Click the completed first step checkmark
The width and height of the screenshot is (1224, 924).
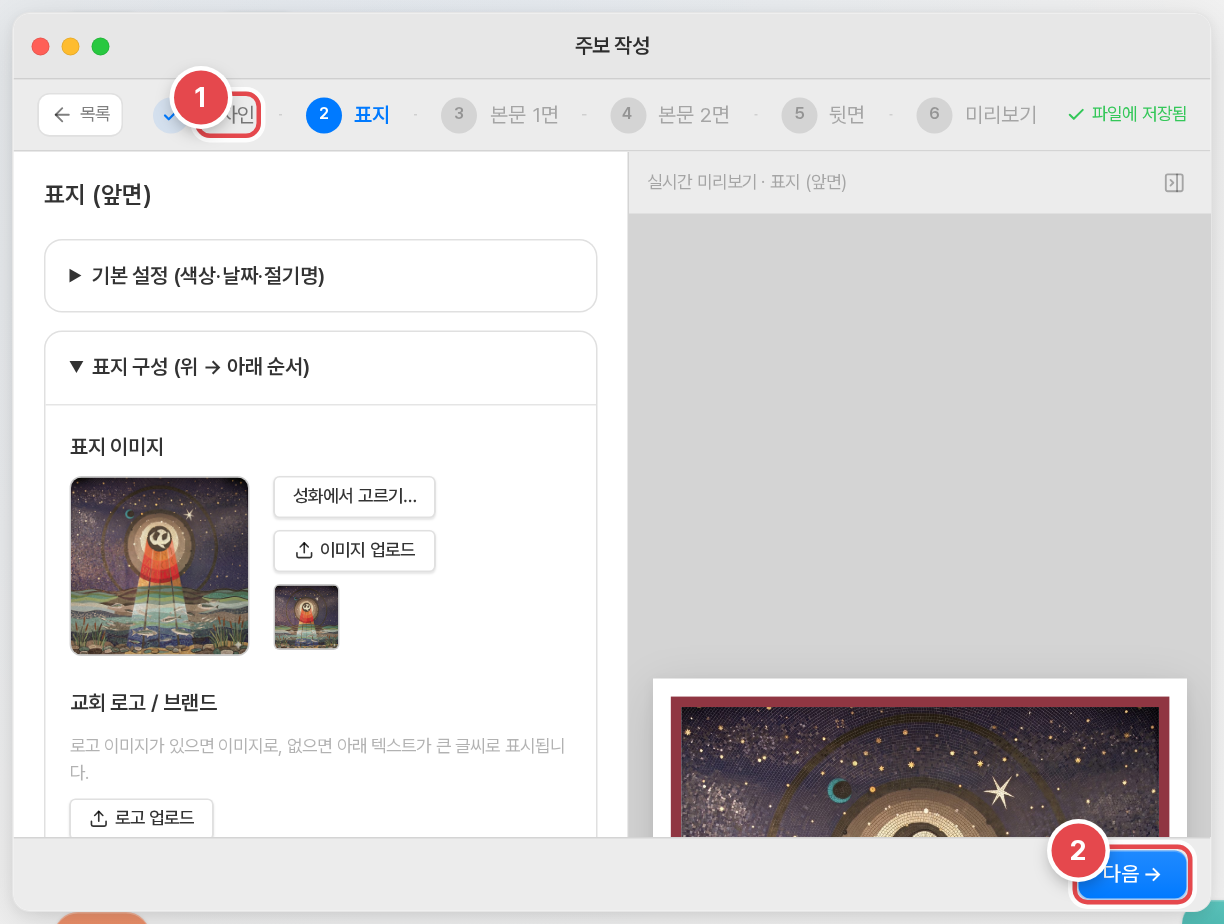[x=168, y=115]
